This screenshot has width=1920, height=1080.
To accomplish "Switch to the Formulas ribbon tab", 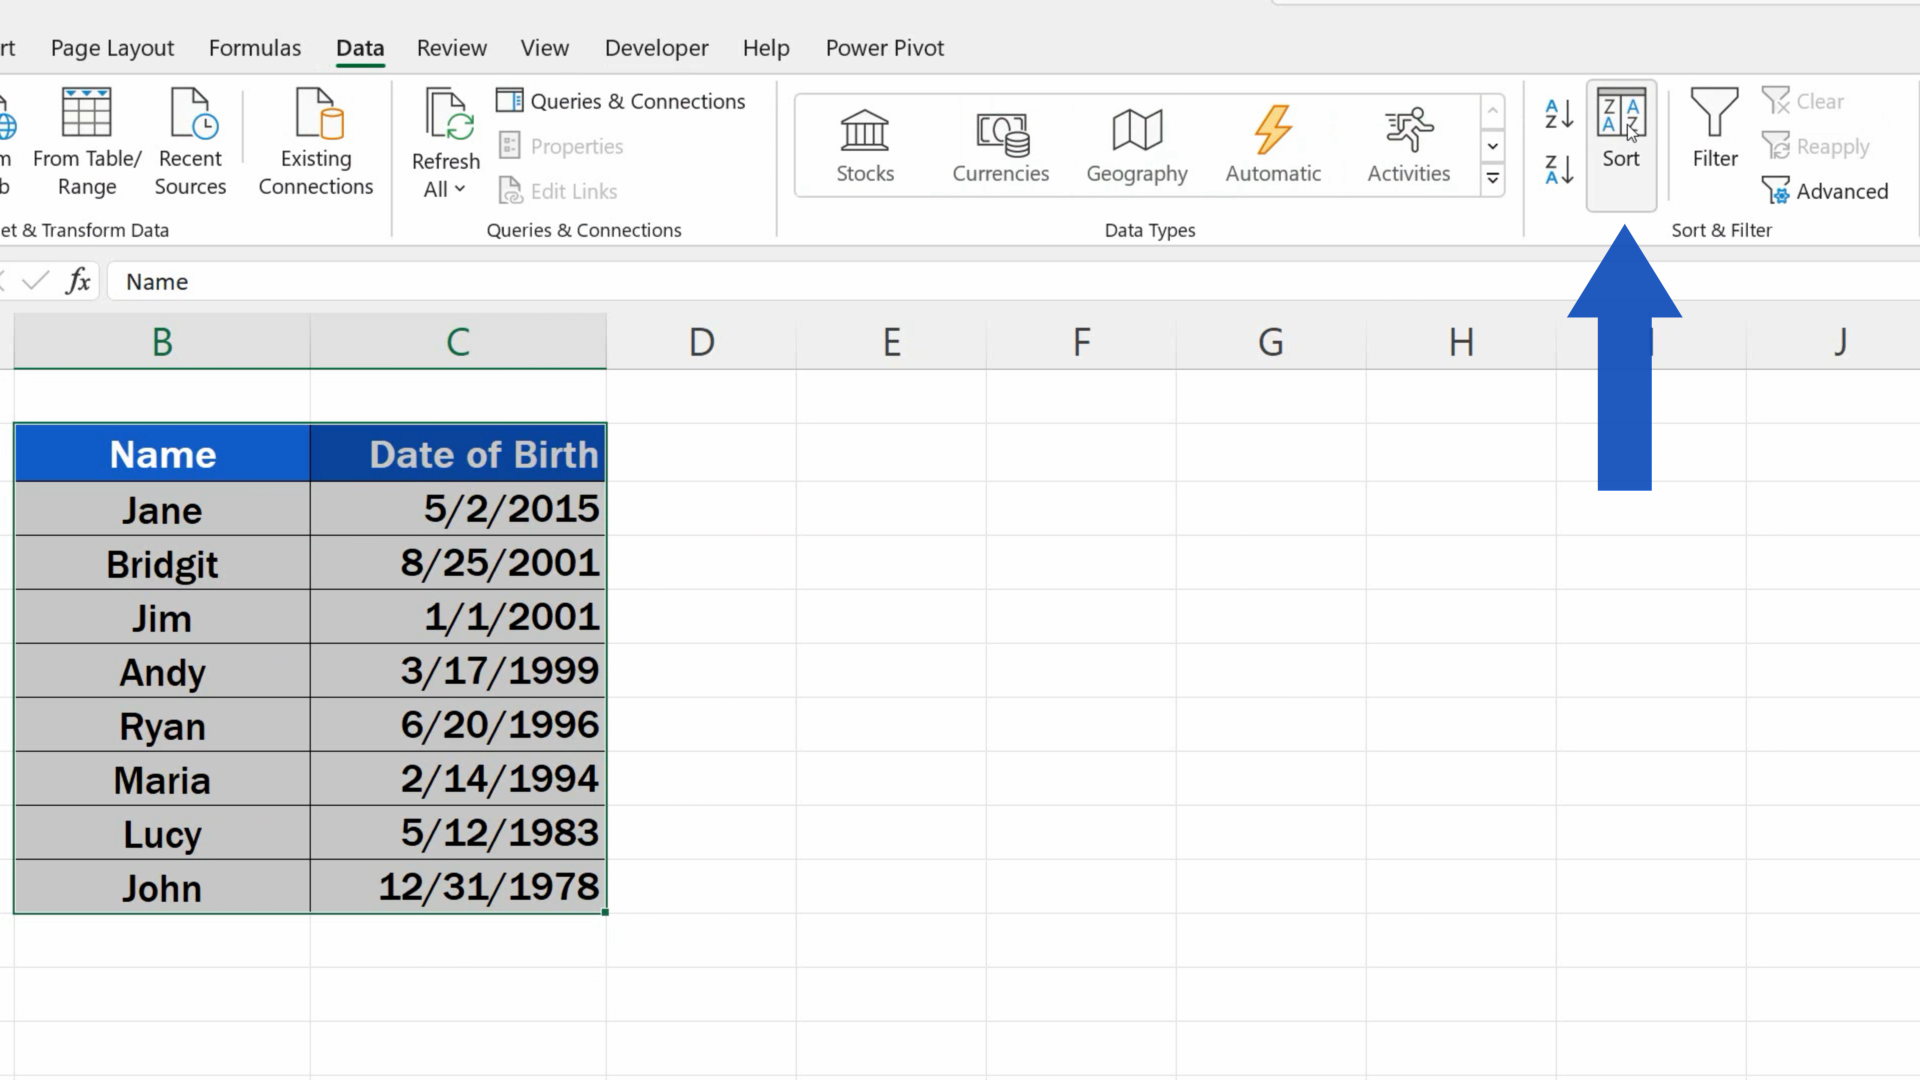I will tap(254, 47).
